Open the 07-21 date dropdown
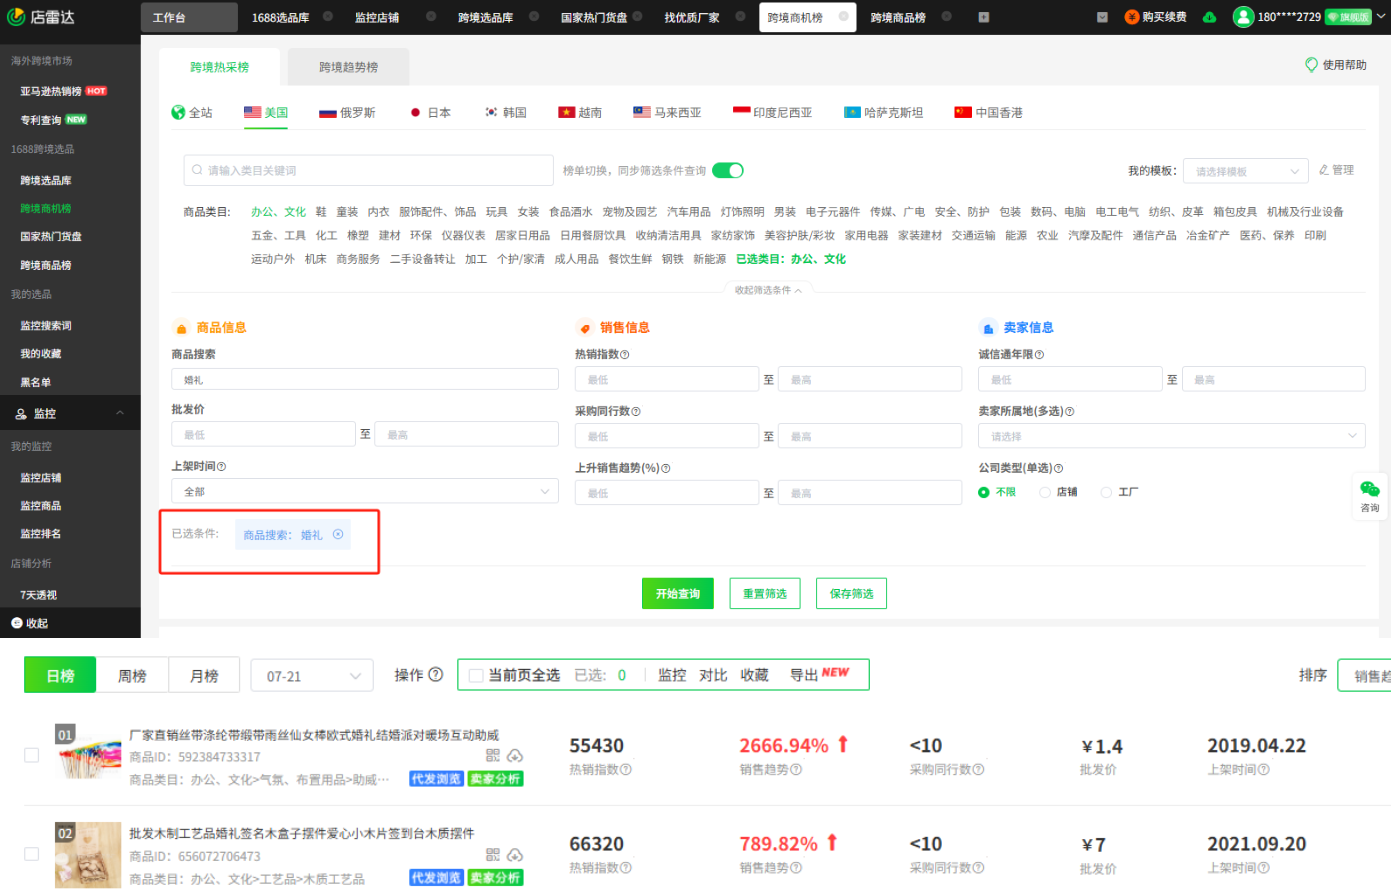 (312, 676)
